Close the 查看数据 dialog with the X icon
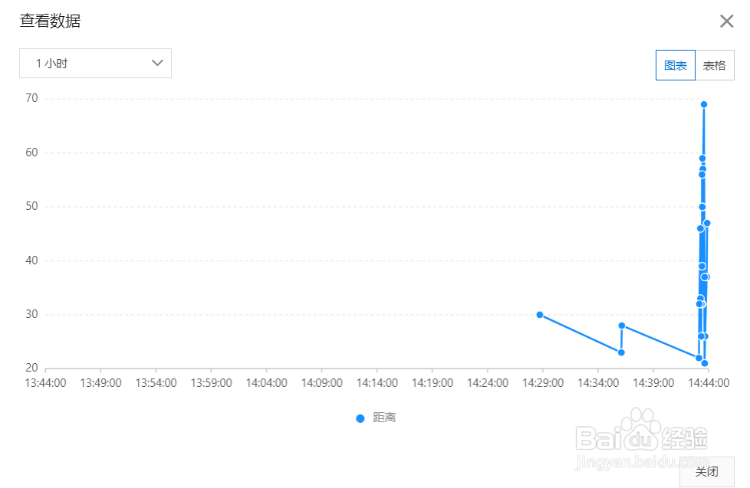Screen dimensions: 750x488 click(x=727, y=21)
